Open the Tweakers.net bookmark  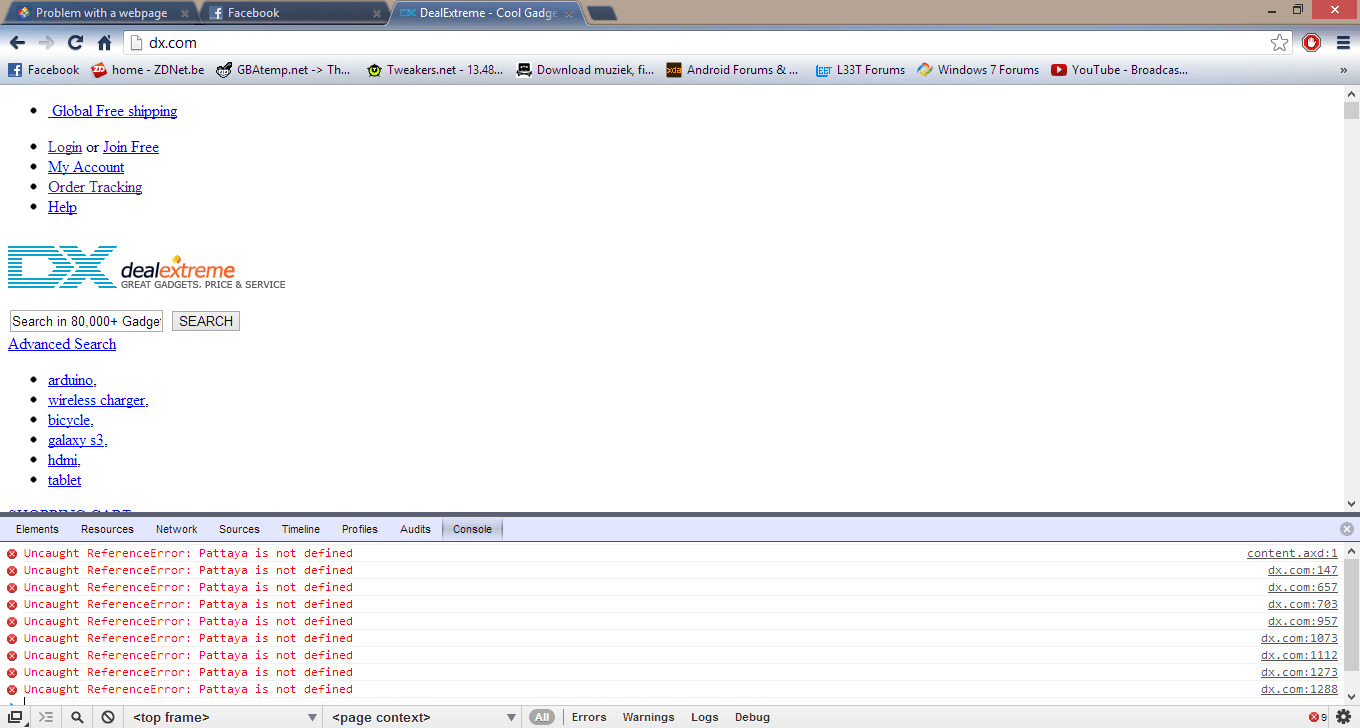click(435, 70)
